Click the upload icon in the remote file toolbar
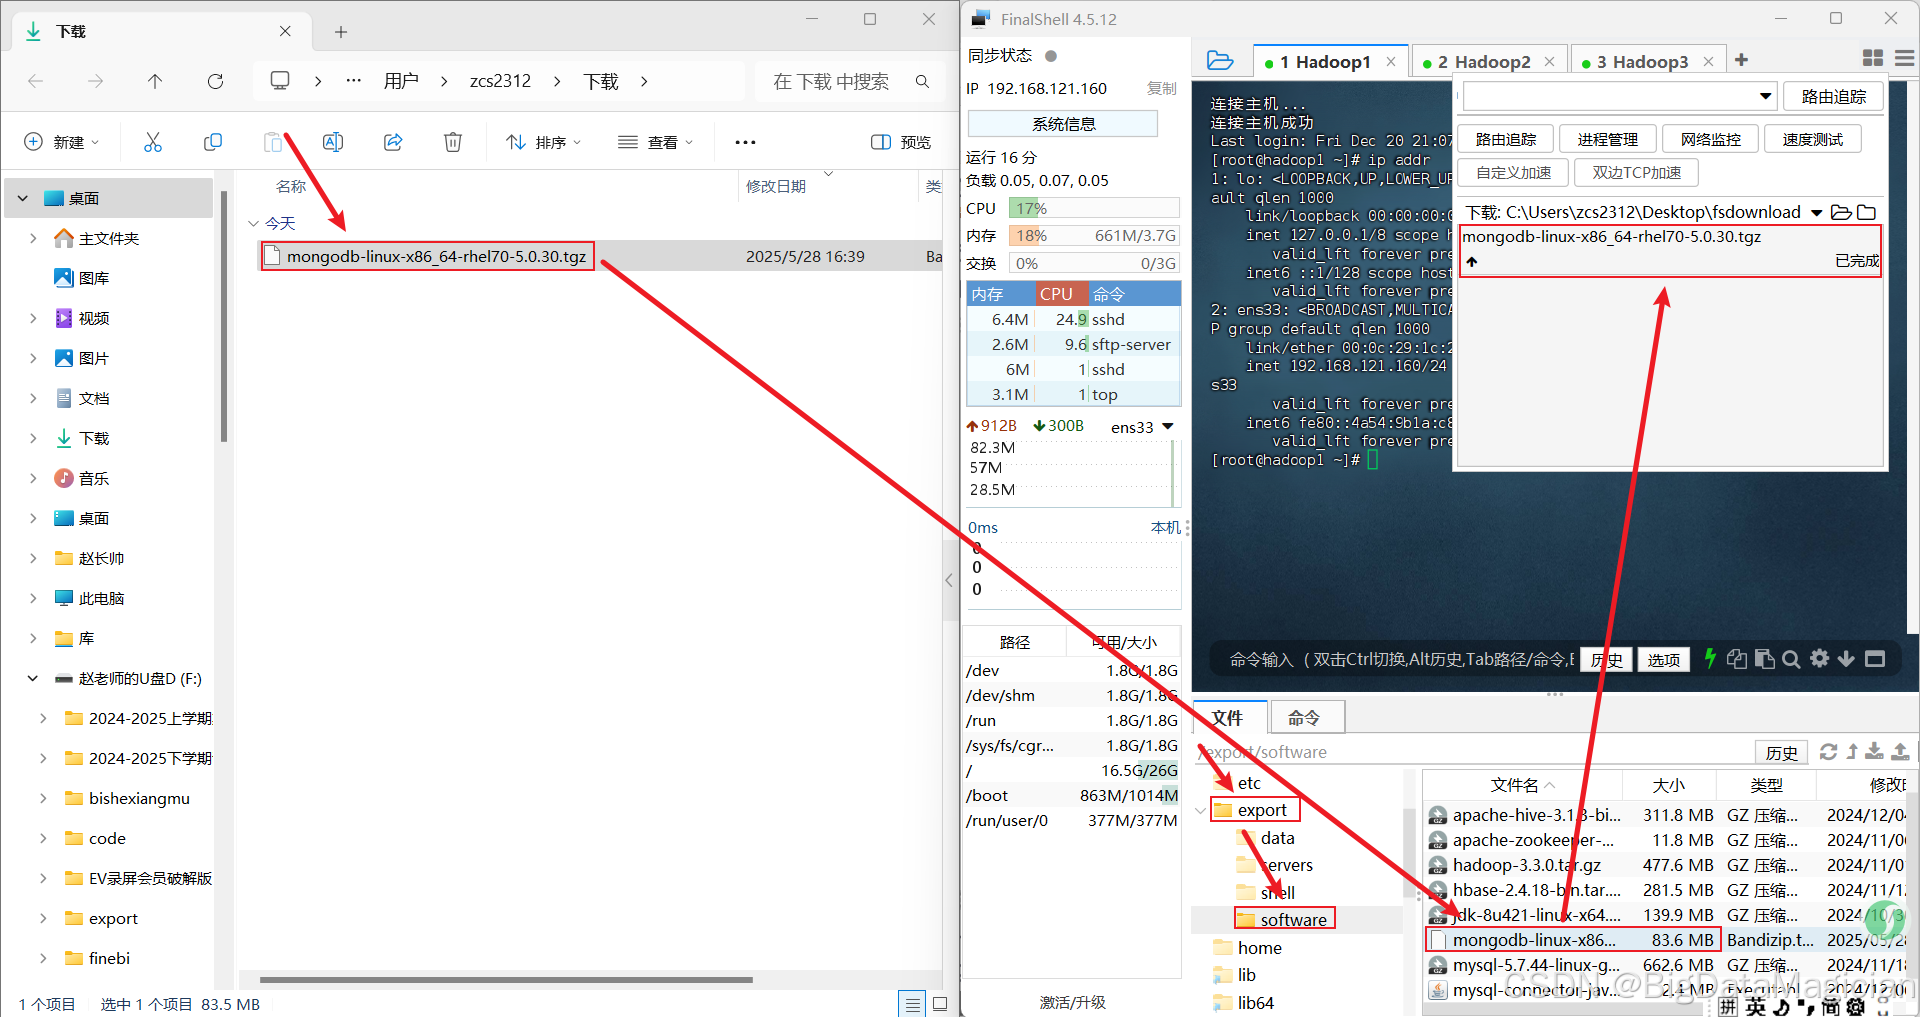Image resolution: width=1920 pixels, height=1017 pixels. tap(1900, 751)
